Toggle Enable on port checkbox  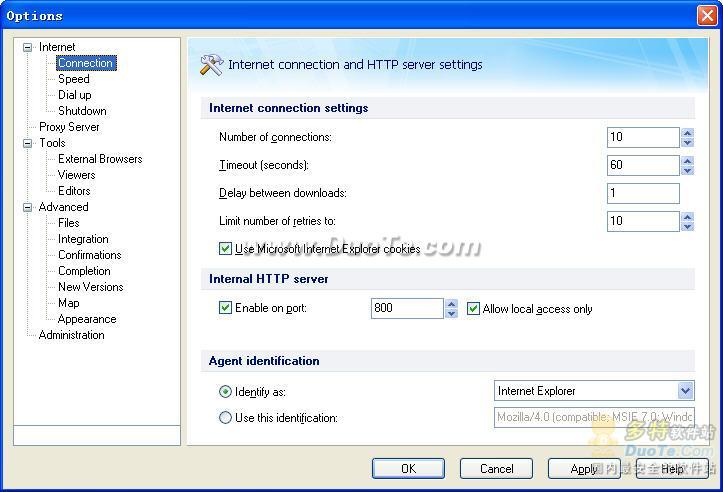225,308
